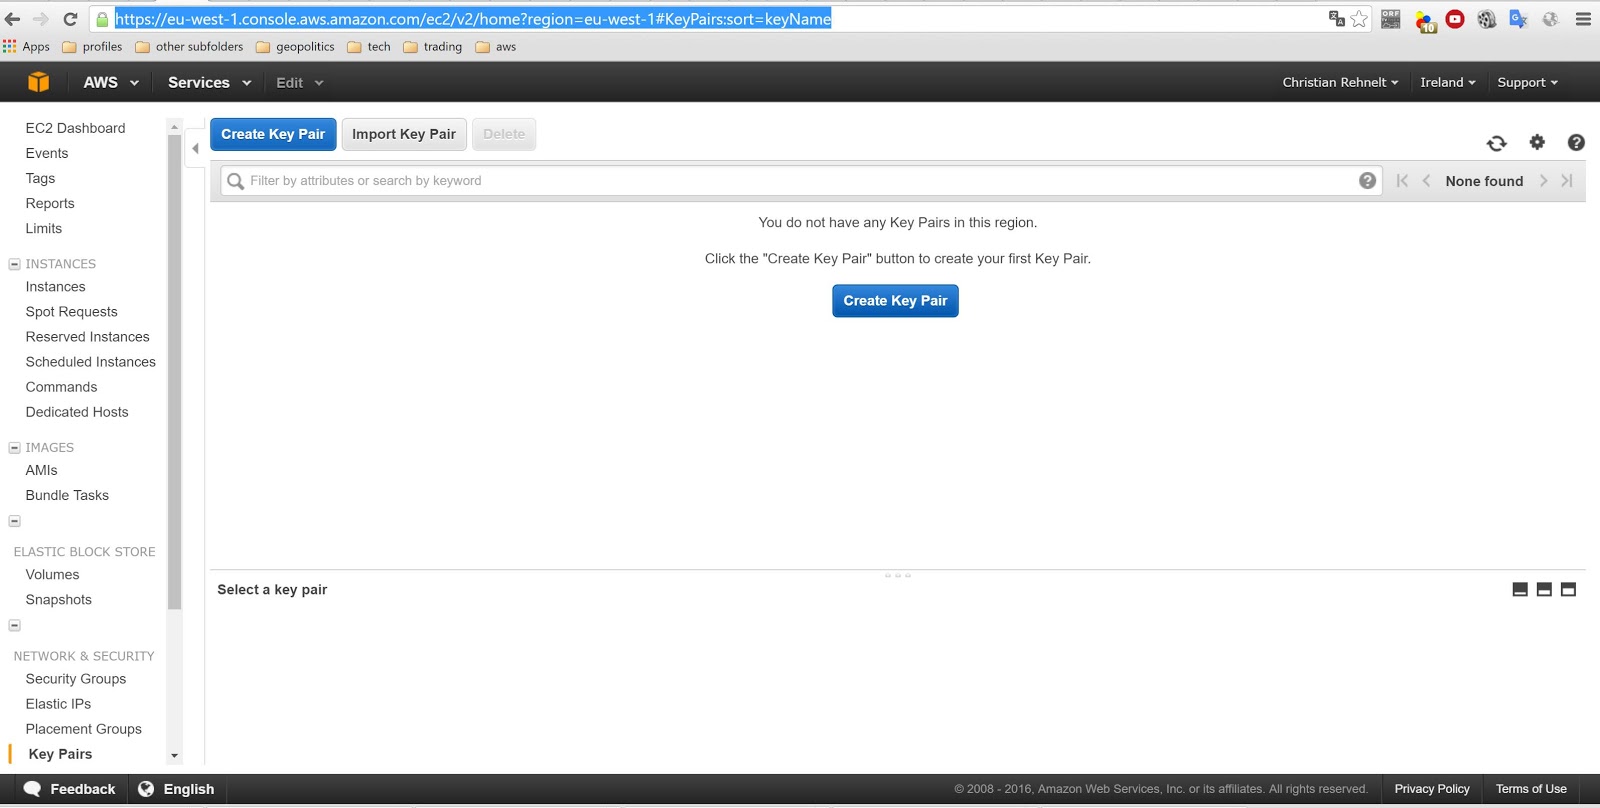Screen dimensions: 1600x808
Task: Set the details pane to half height layout
Action: 1544,589
